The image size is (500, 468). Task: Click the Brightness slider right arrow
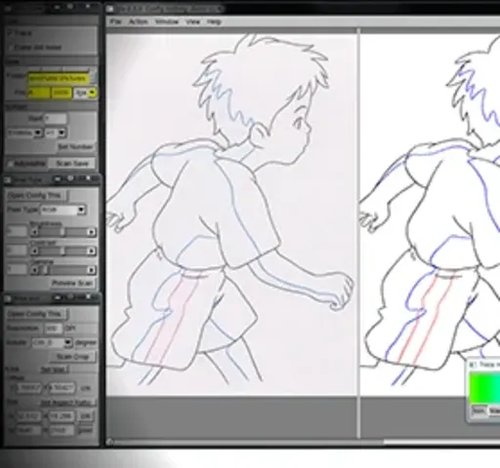tap(91, 232)
